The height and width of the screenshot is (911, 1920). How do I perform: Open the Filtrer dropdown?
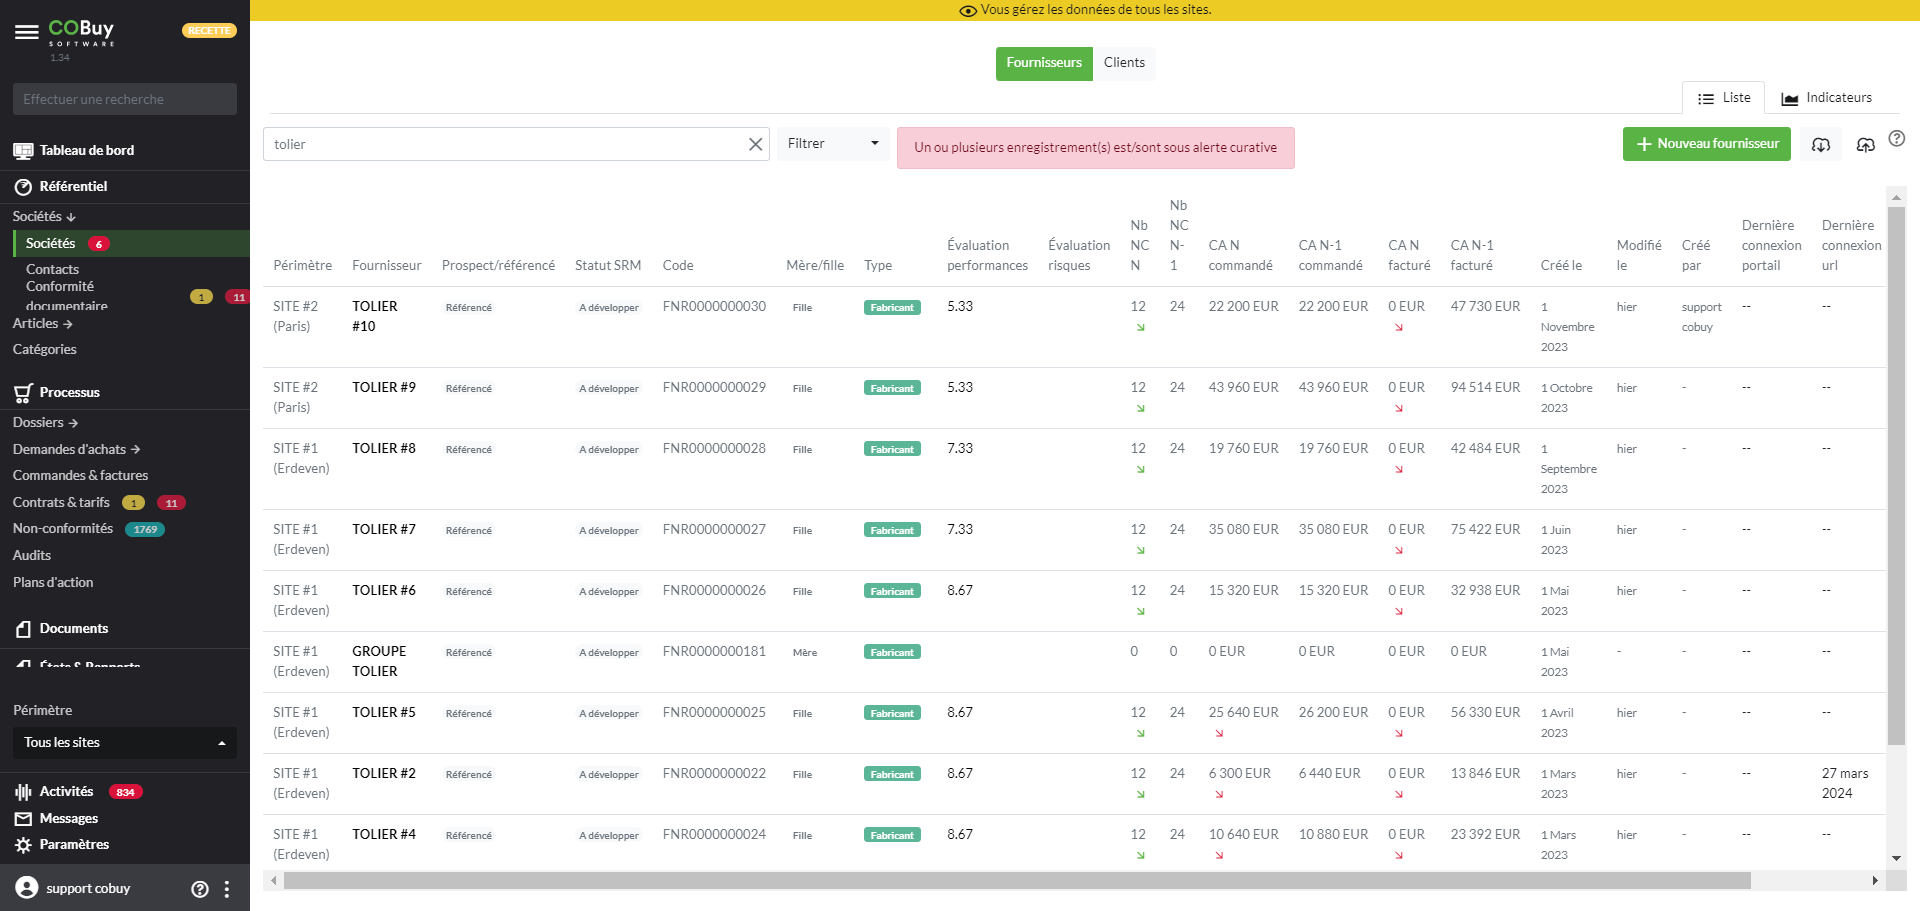832,144
